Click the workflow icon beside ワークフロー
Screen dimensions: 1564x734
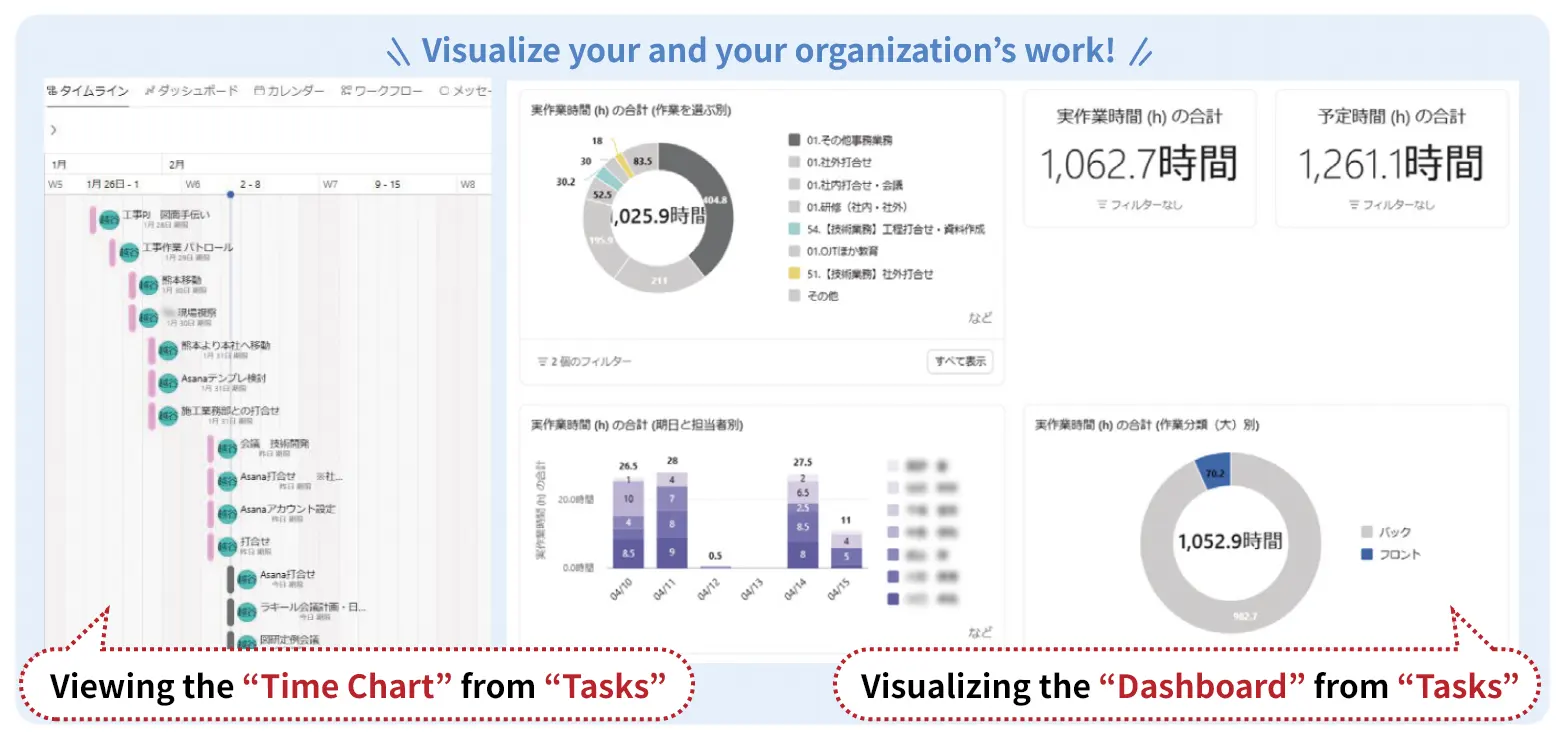click(345, 91)
